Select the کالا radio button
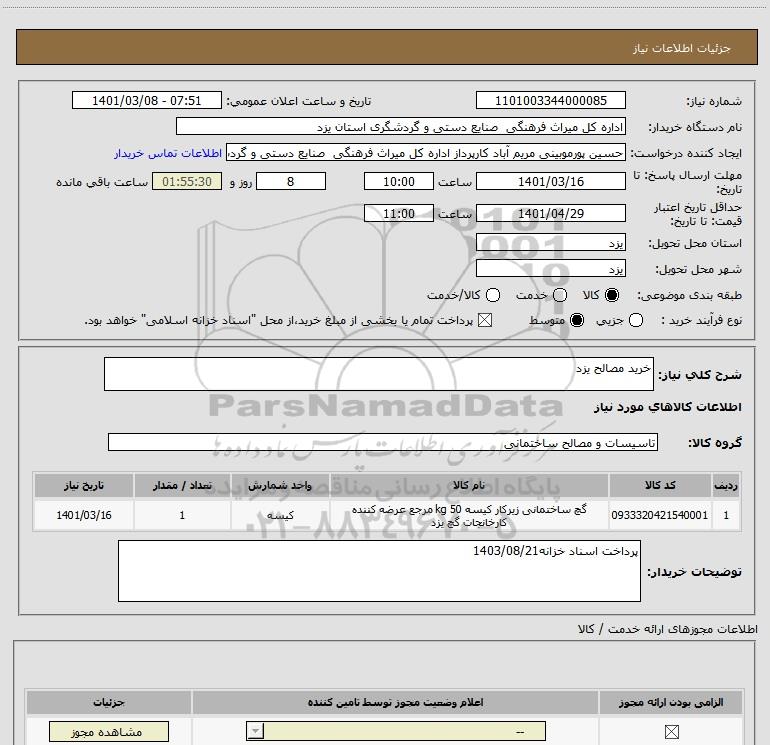Image resolution: width=770 pixels, height=745 pixels. [612, 295]
